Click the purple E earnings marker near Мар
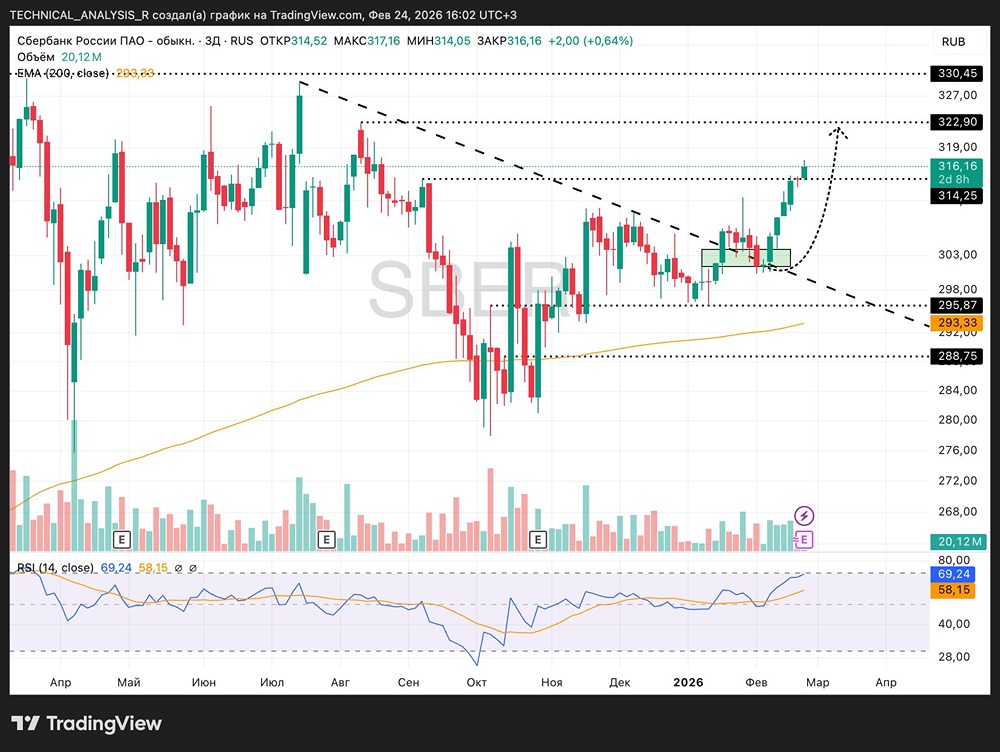This screenshot has height=752, width=1000. click(x=804, y=540)
